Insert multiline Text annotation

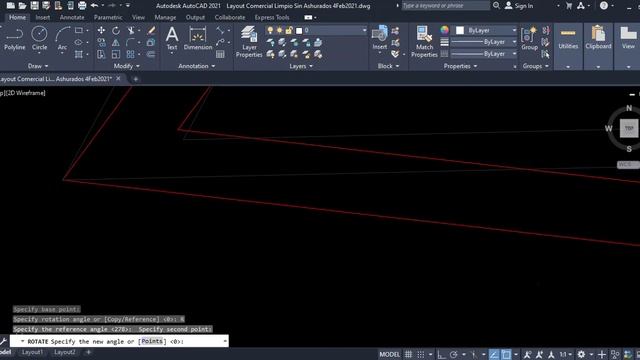172,39
